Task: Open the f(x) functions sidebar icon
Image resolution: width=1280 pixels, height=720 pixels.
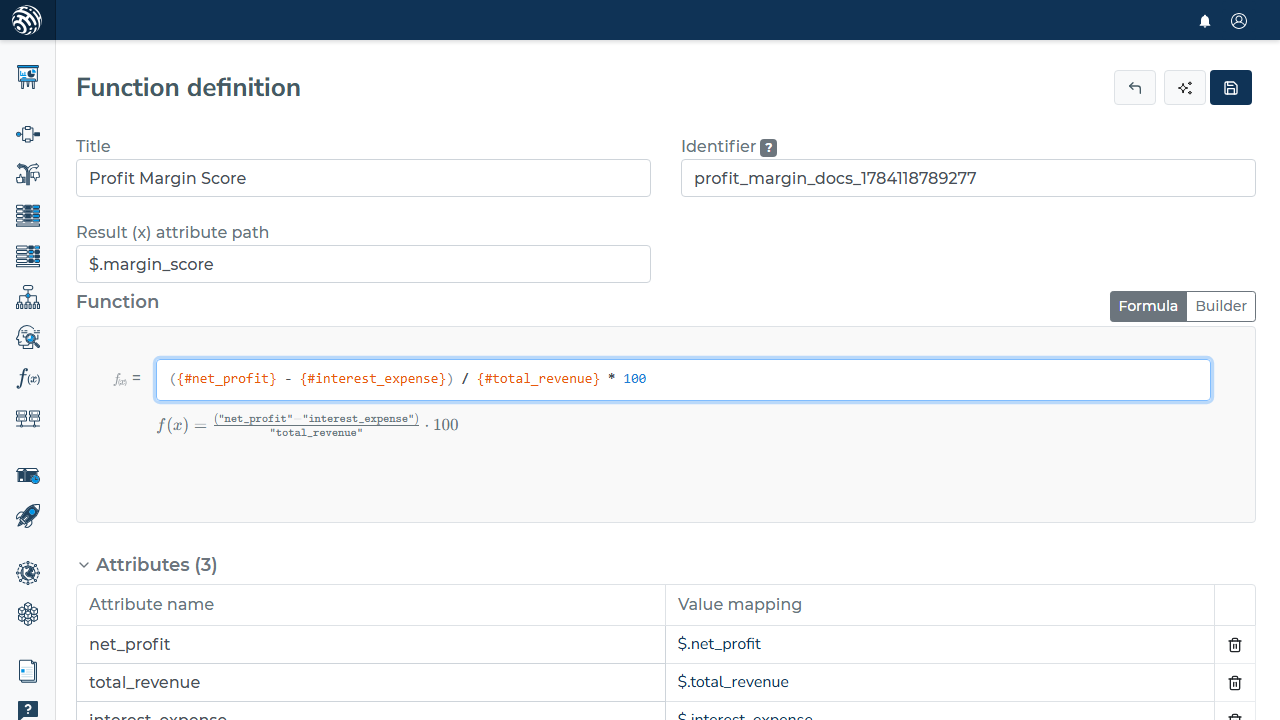Action: click(28, 378)
